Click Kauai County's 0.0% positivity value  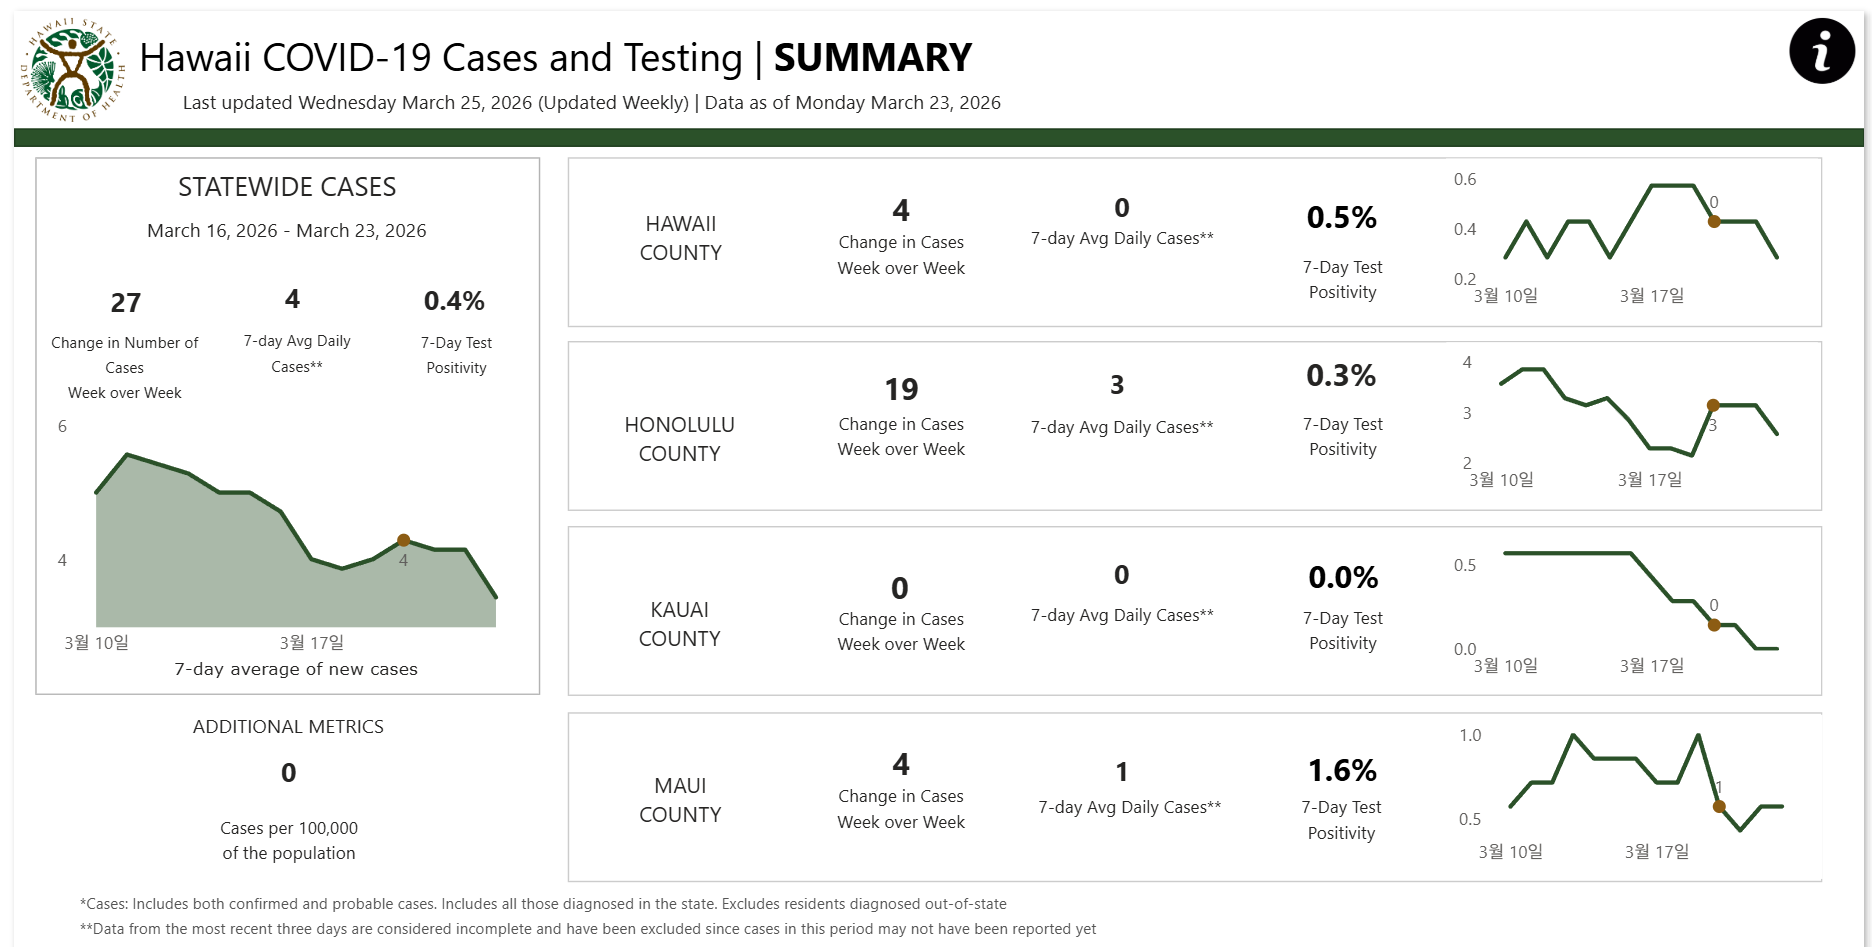coord(1343,578)
